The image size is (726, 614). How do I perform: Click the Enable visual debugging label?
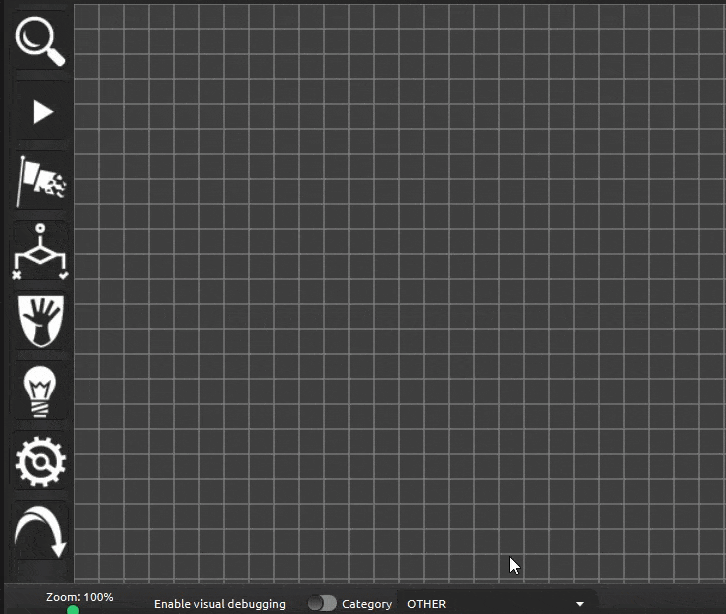point(220,604)
